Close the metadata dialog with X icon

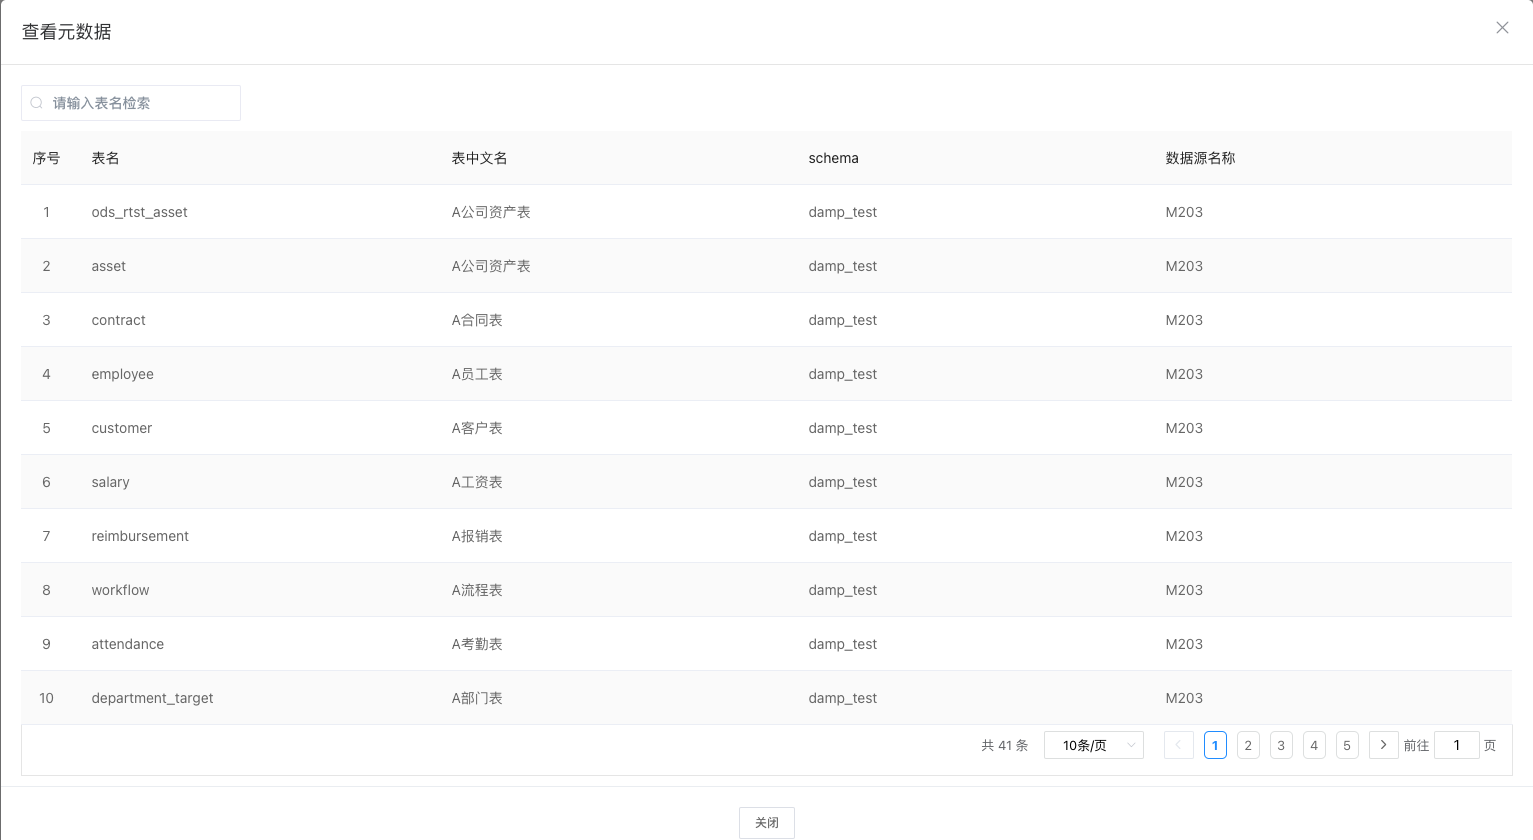point(1502,28)
